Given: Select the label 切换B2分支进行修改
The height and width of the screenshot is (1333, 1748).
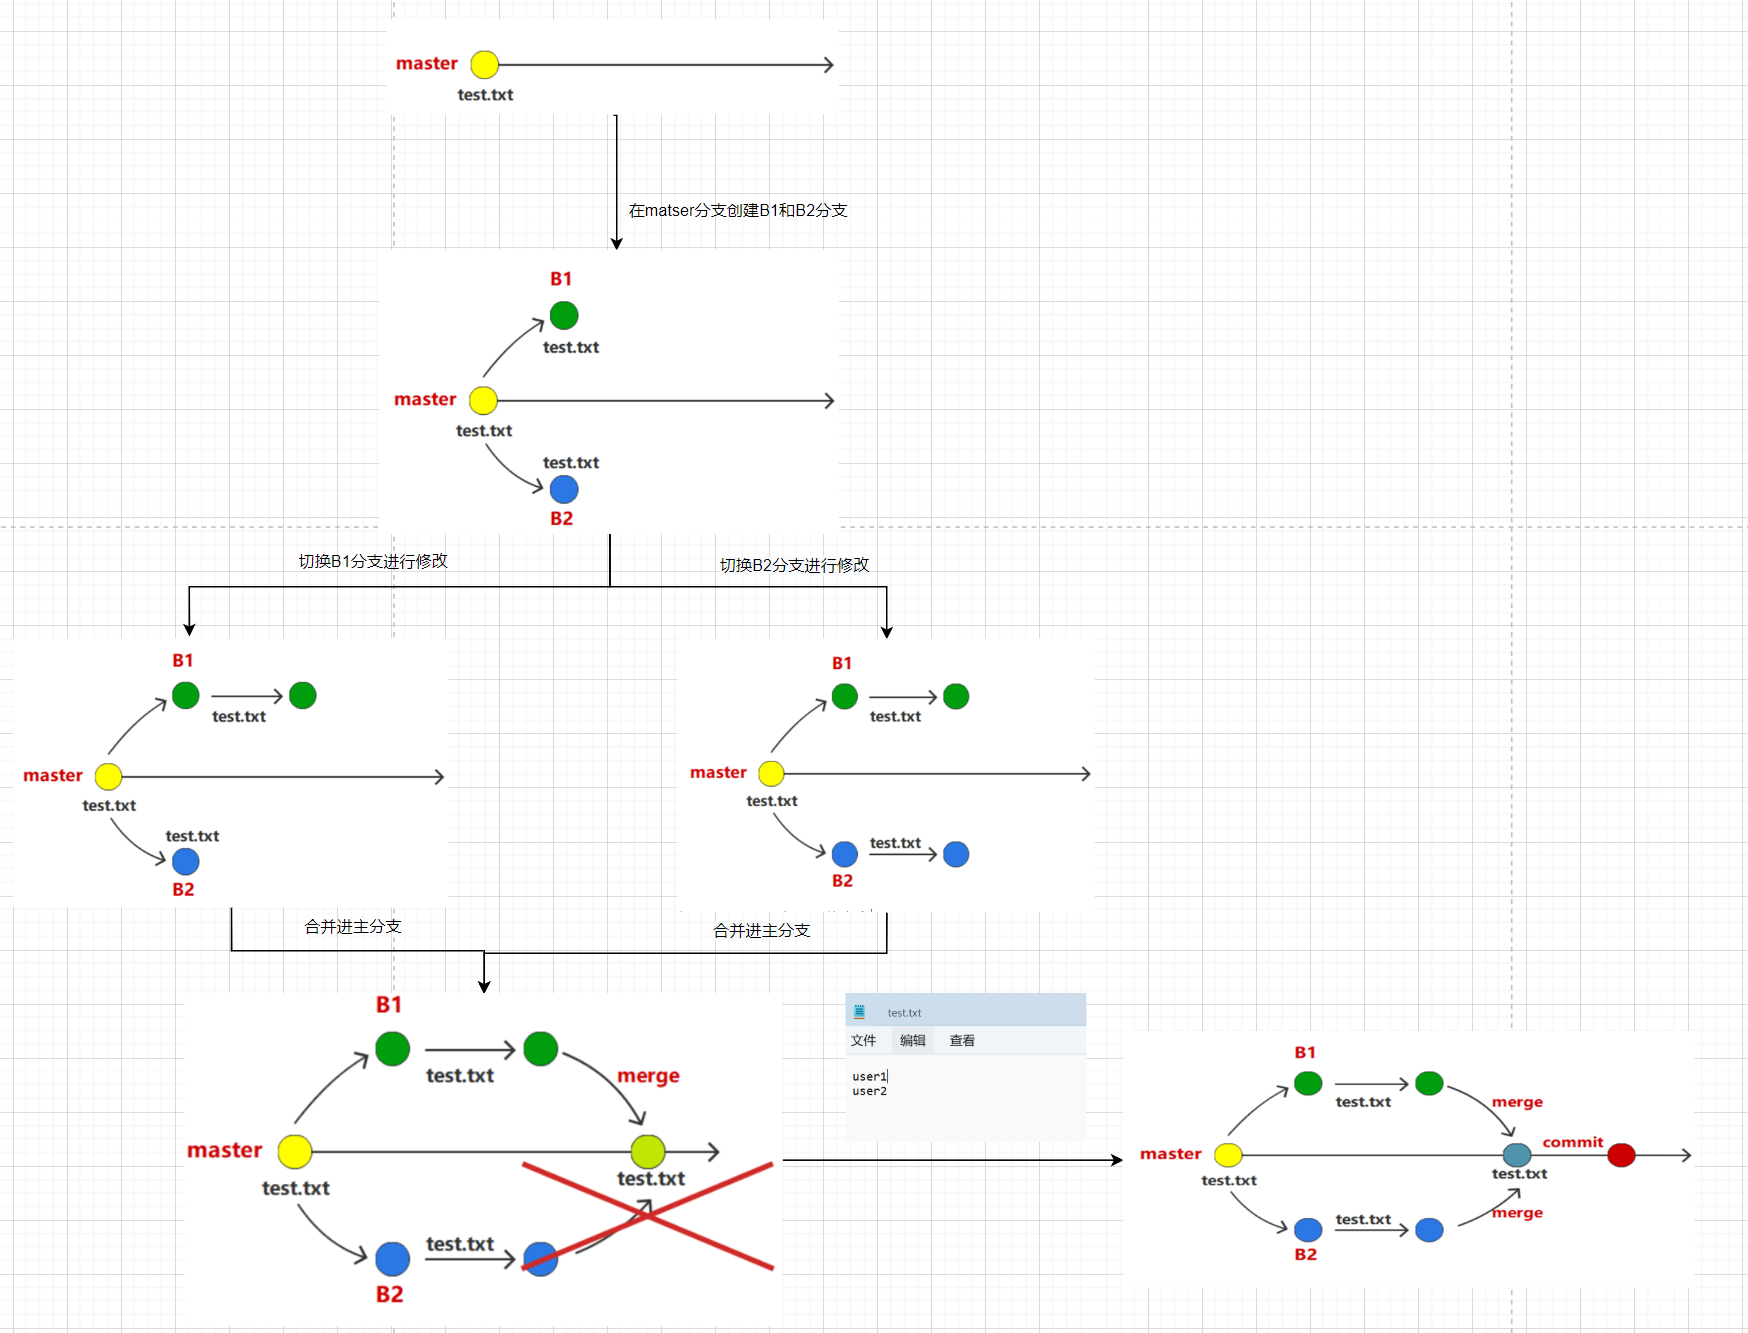Looking at the screenshot, I should click(795, 565).
